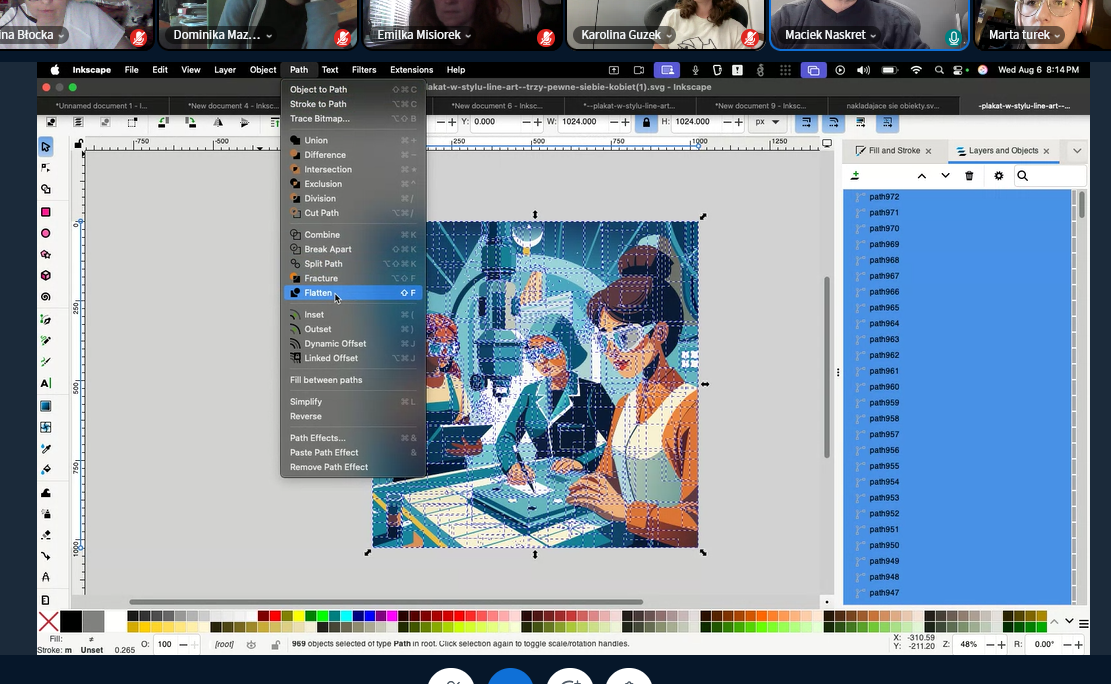
Task: Move selection down with the down arrow
Action: [x=945, y=176]
